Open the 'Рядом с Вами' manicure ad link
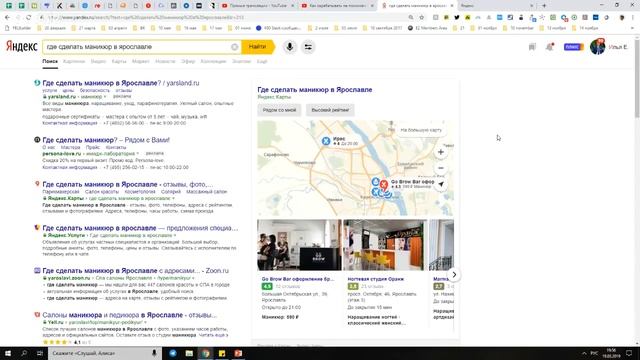This screenshot has height=360, width=640. 106,140
